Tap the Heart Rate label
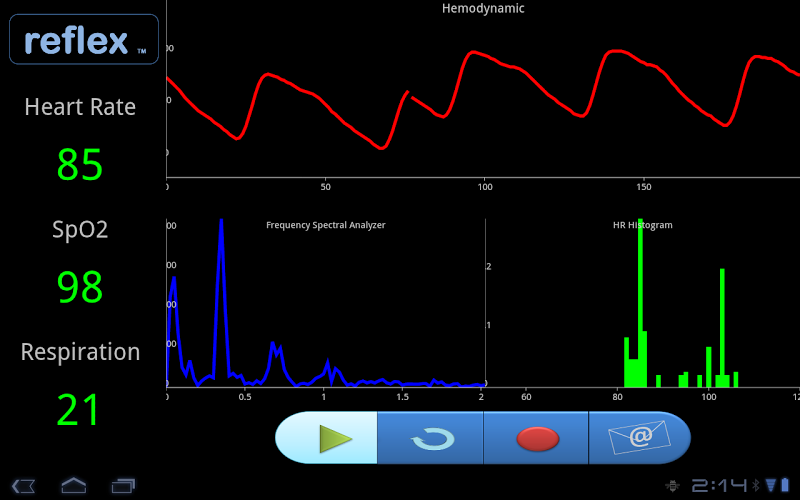The image size is (800, 500). point(80,107)
